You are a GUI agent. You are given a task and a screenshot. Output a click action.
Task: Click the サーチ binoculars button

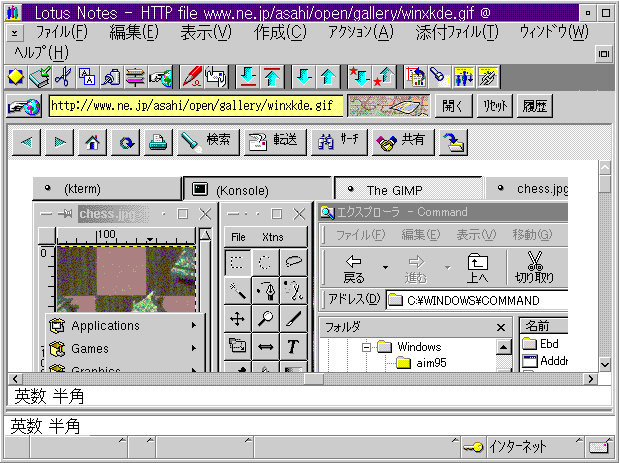(340, 142)
